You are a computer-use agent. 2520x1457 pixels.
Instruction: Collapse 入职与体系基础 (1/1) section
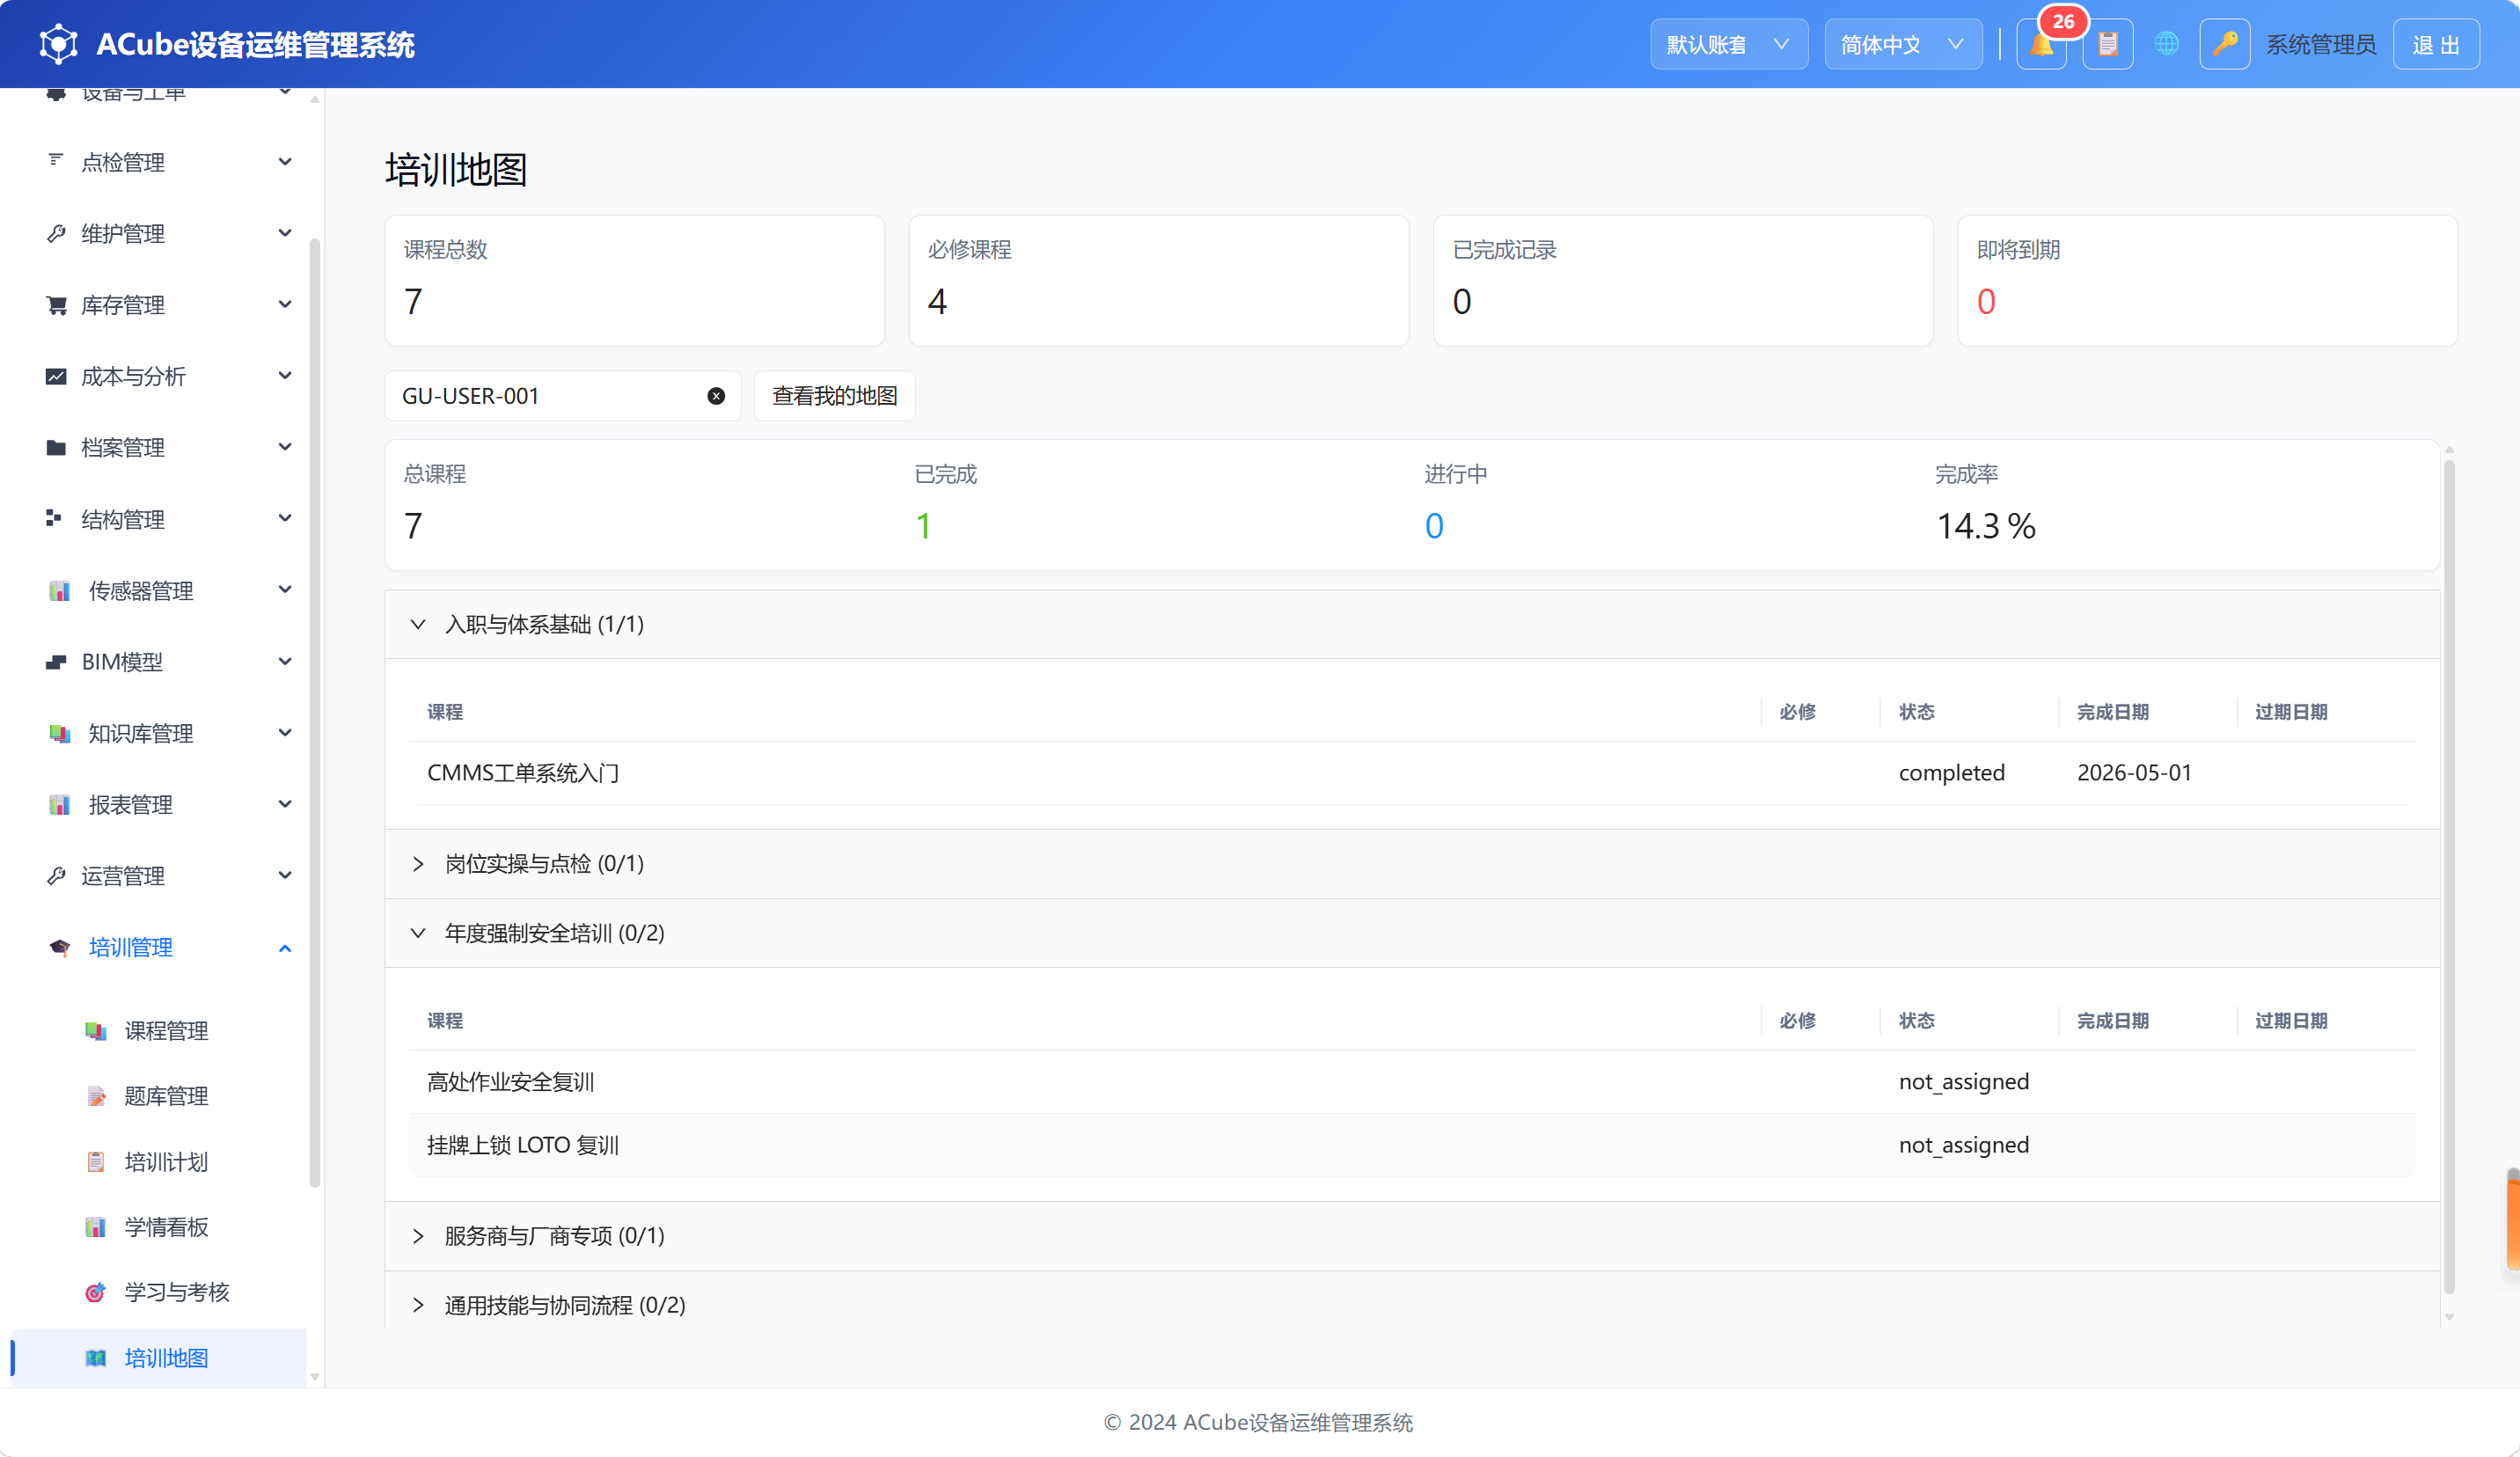[x=1411, y=624]
